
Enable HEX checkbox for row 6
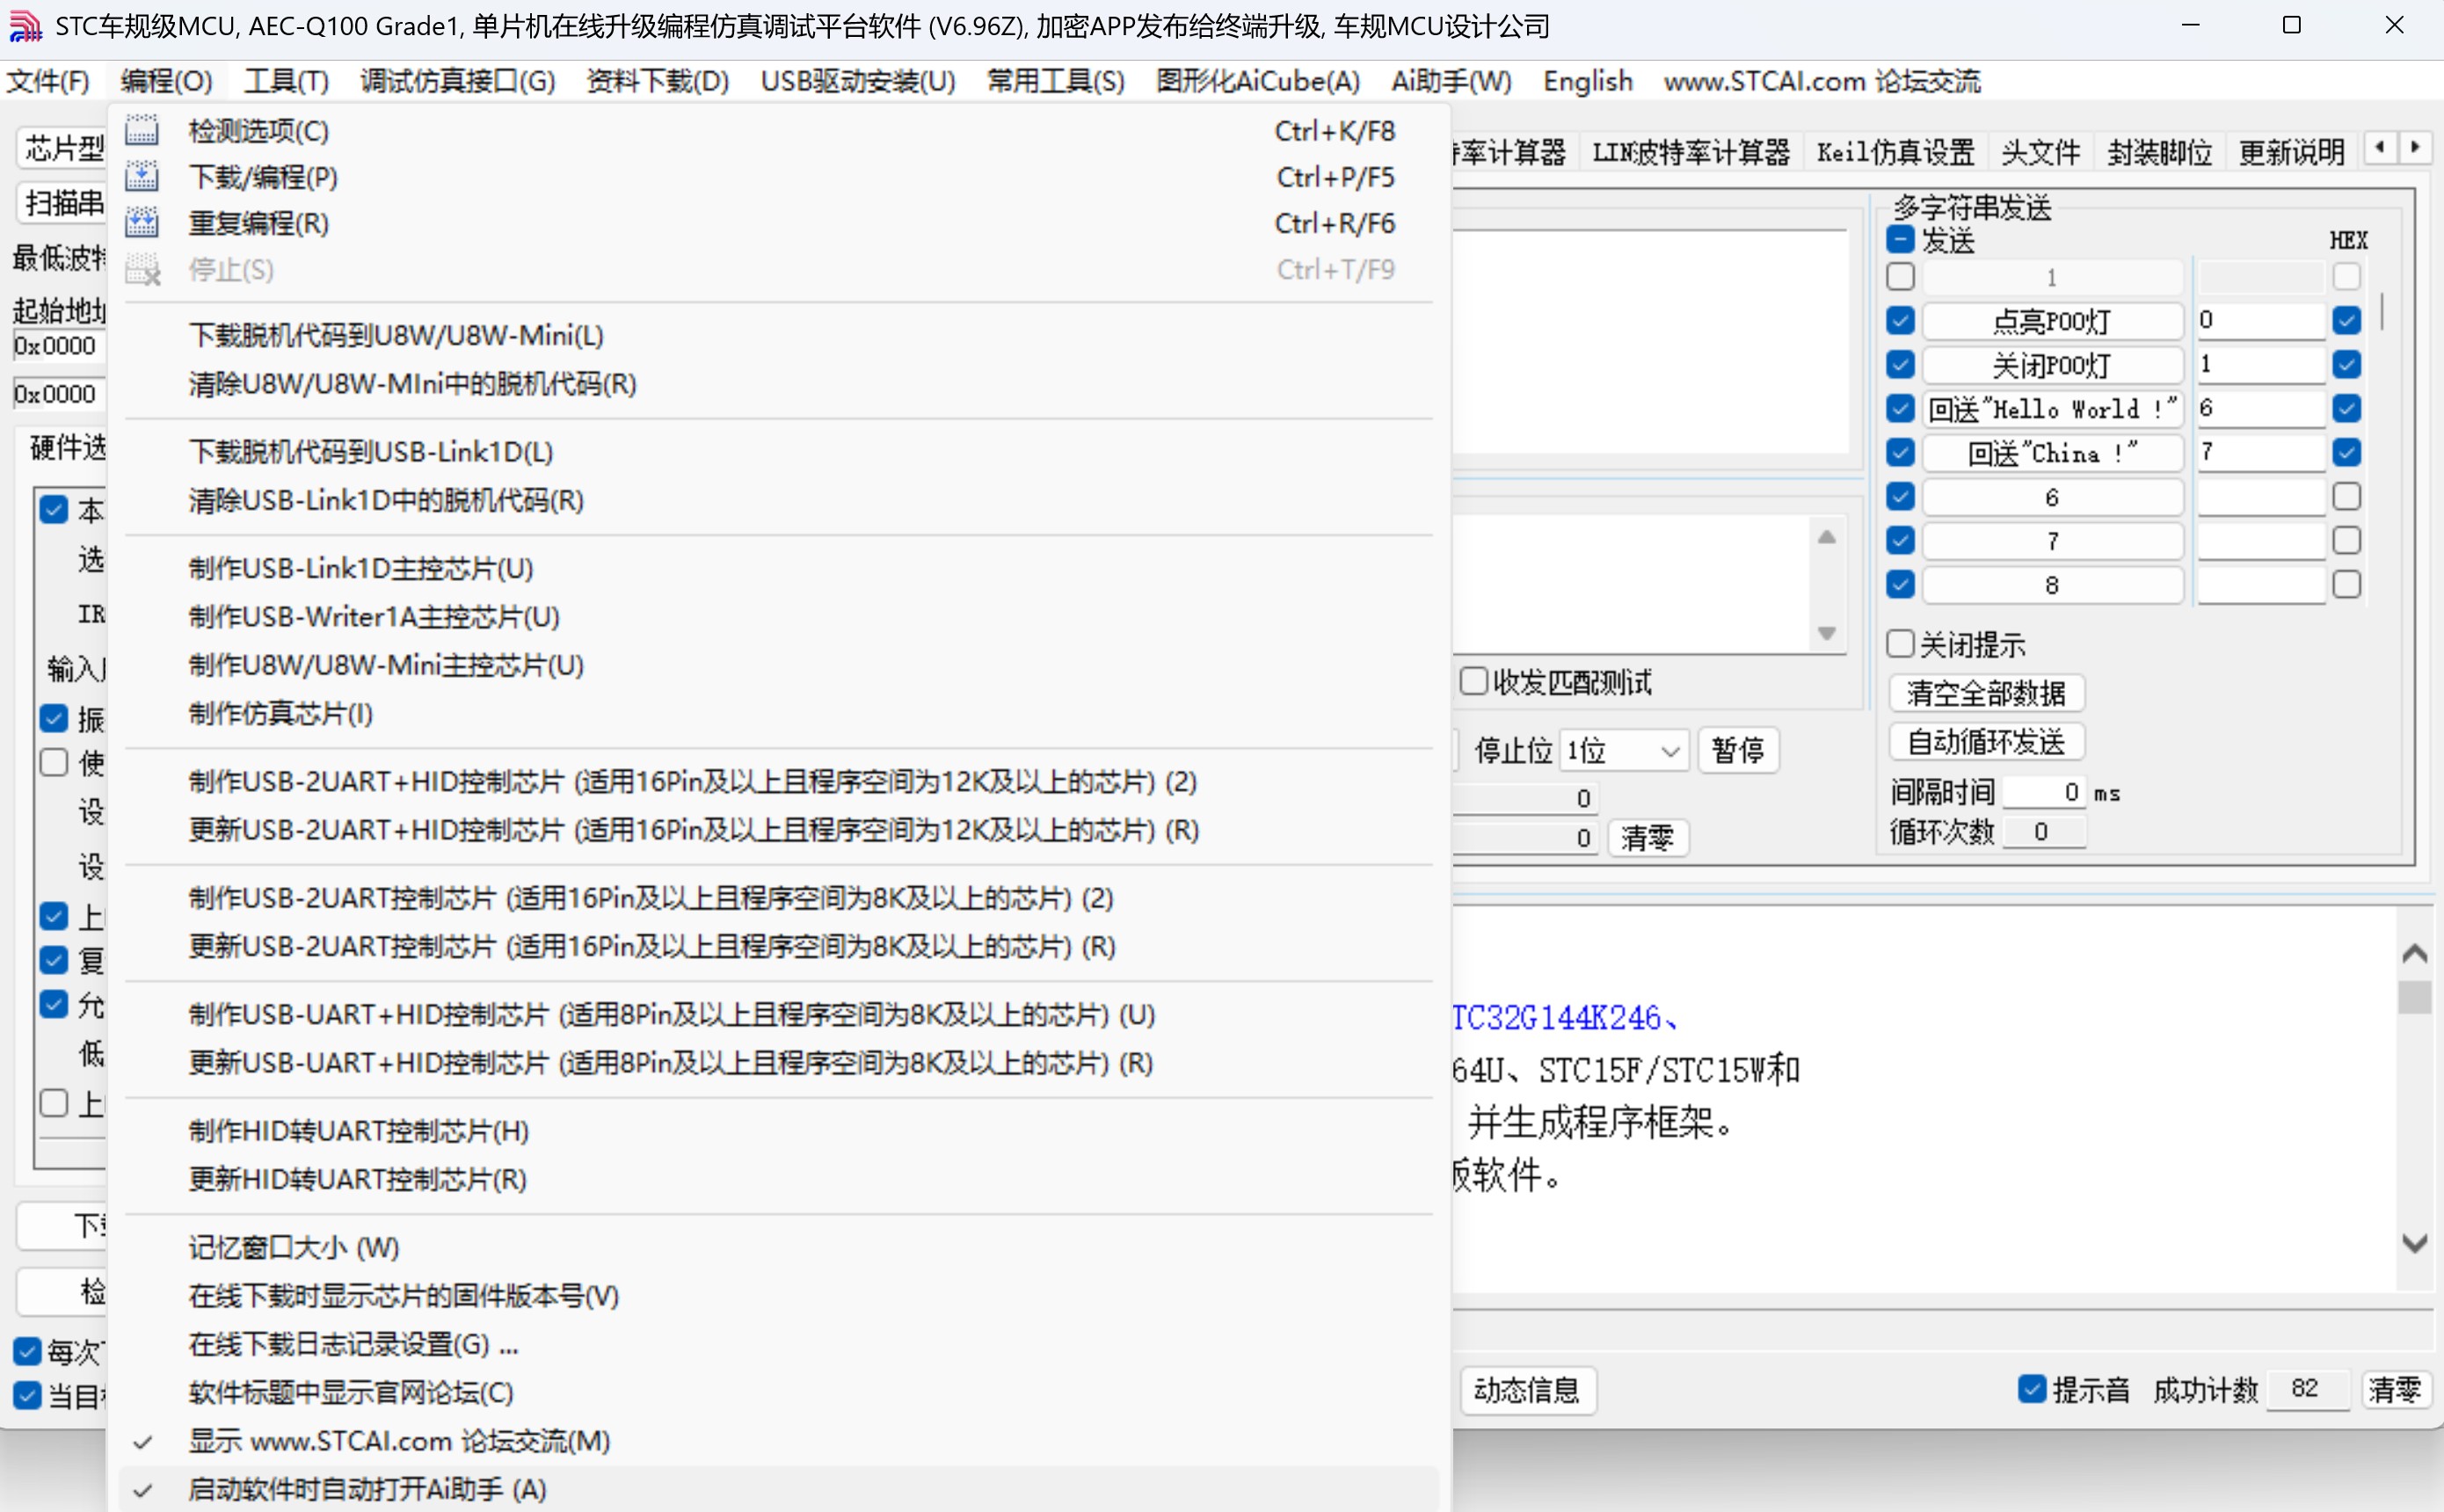point(2346,496)
